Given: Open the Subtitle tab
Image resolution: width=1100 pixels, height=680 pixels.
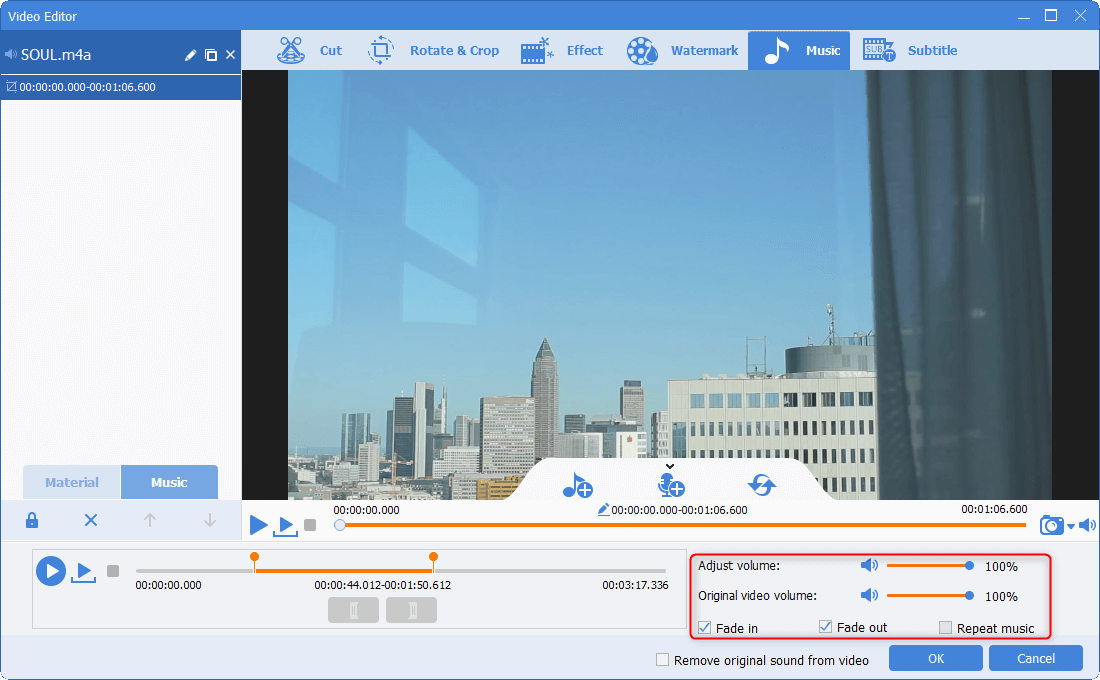Looking at the screenshot, I should [x=910, y=51].
